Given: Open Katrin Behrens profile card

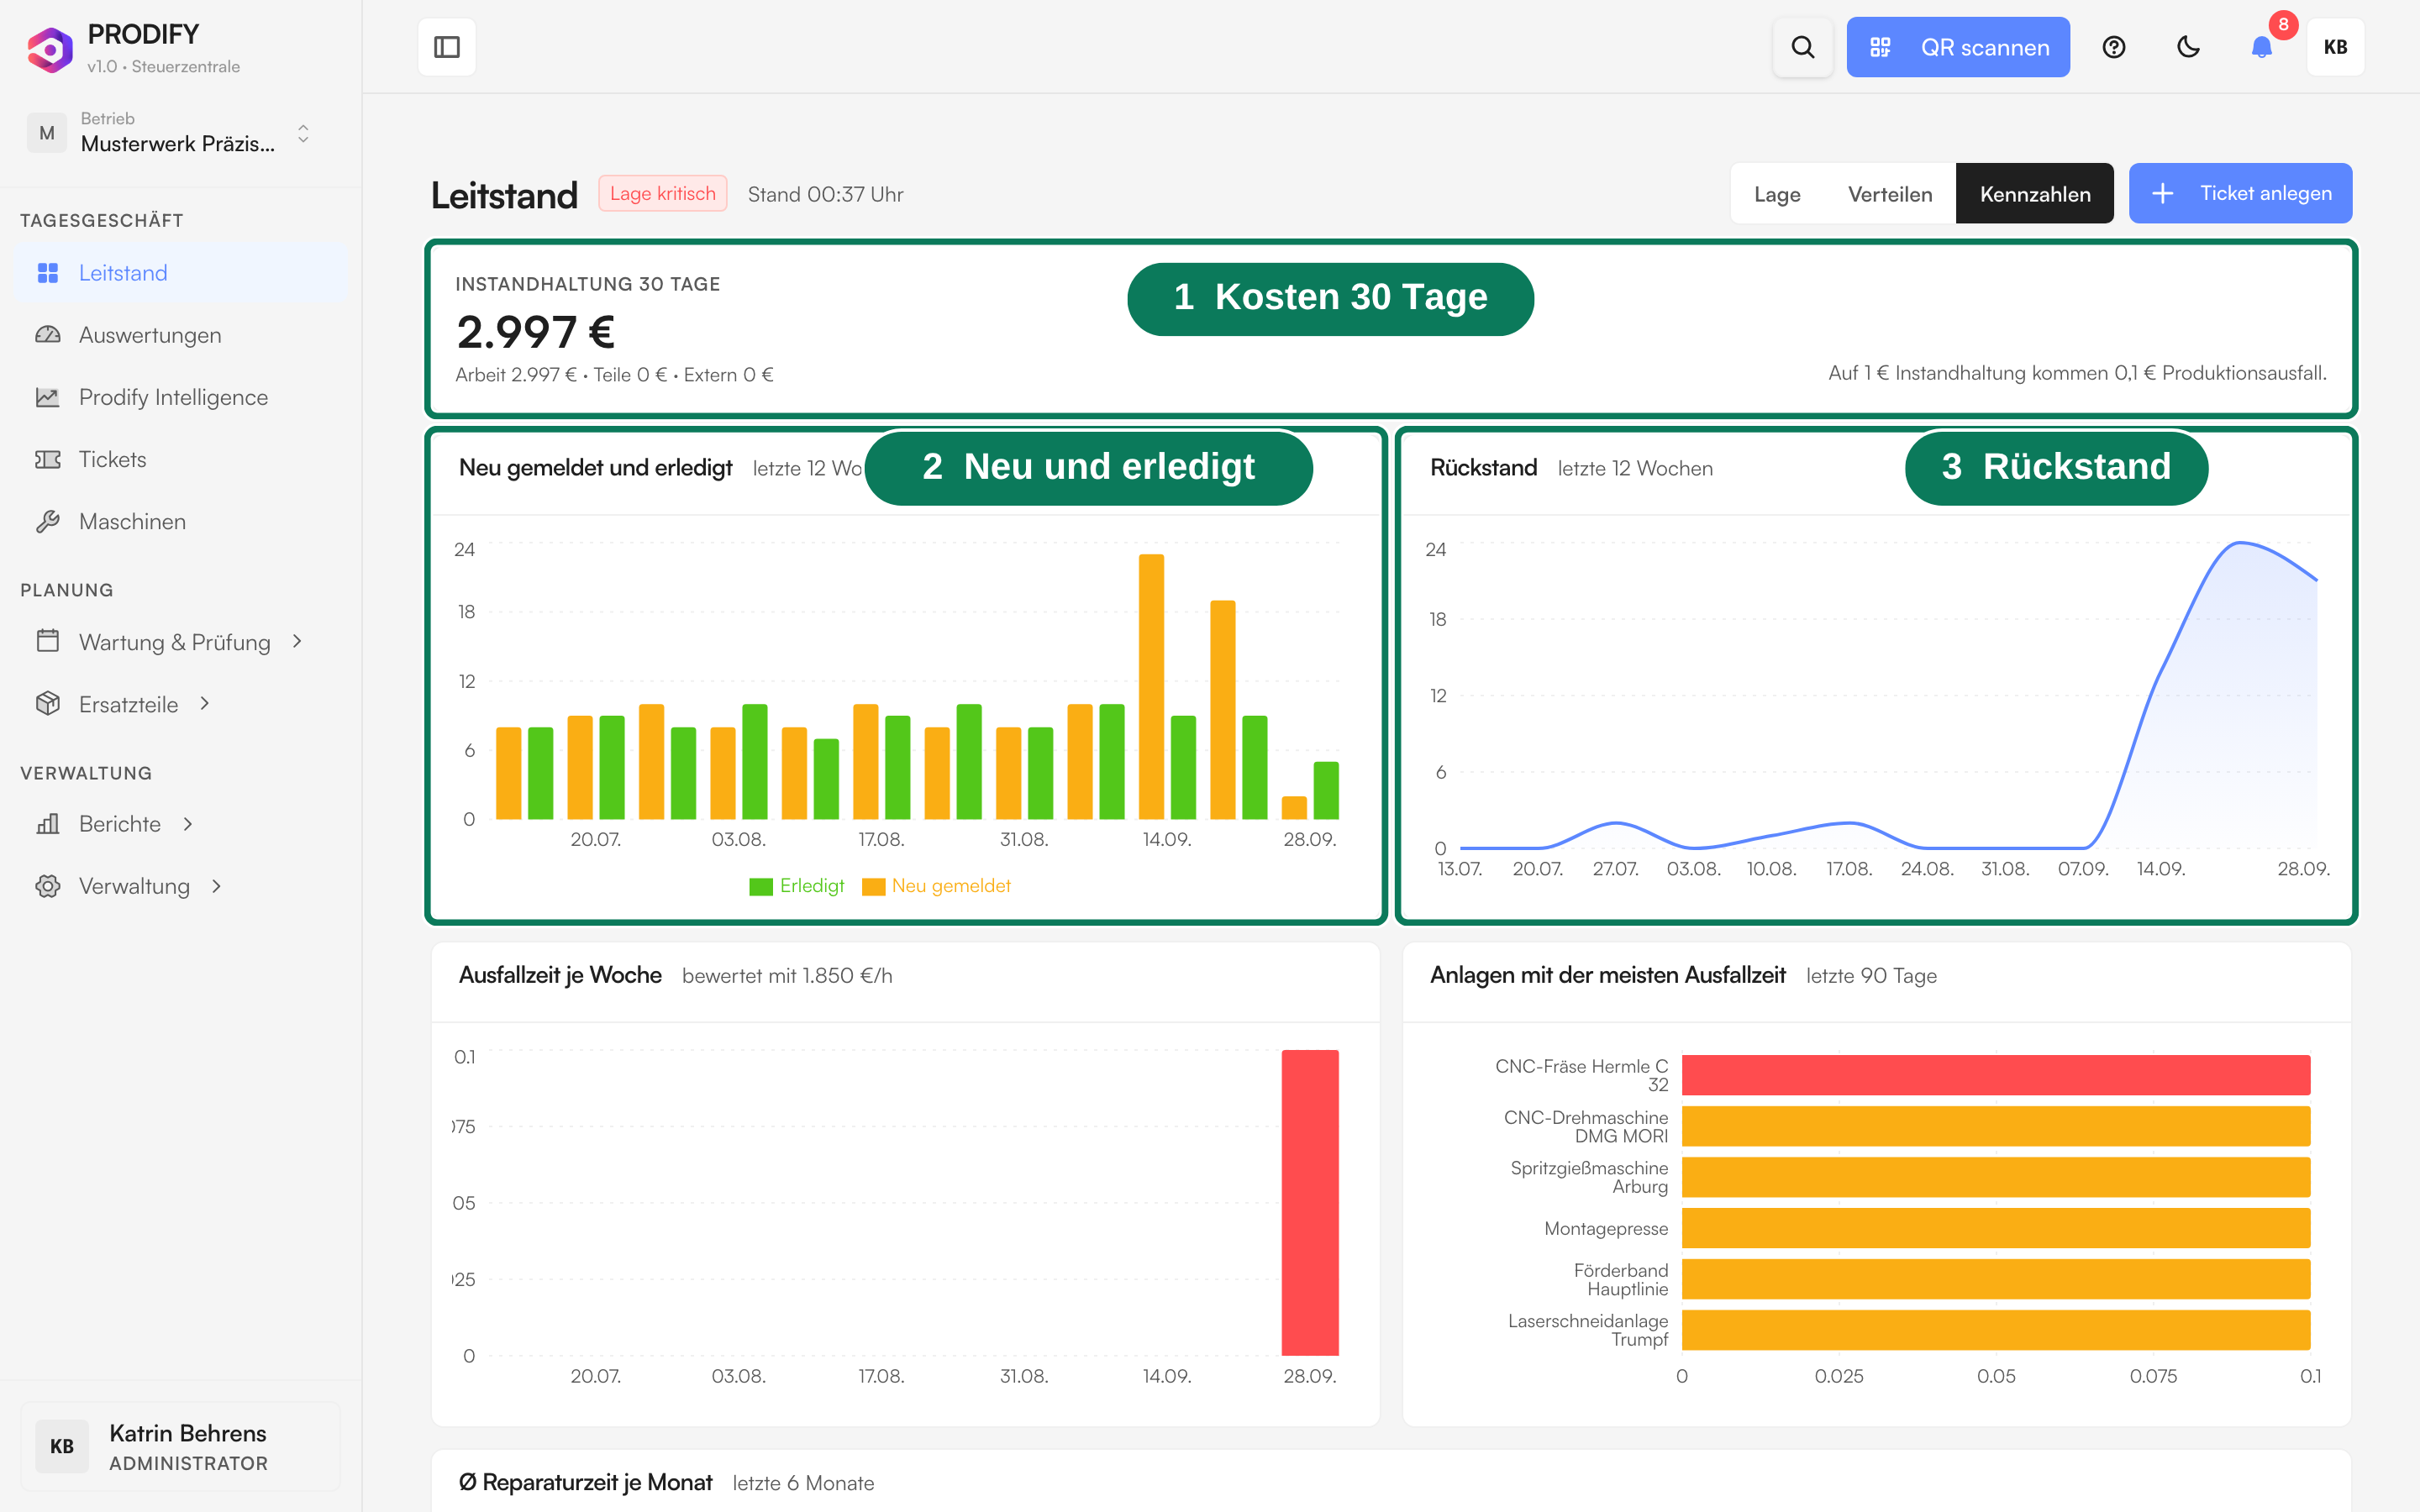Looking at the screenshot, I should coord(180,1446).
